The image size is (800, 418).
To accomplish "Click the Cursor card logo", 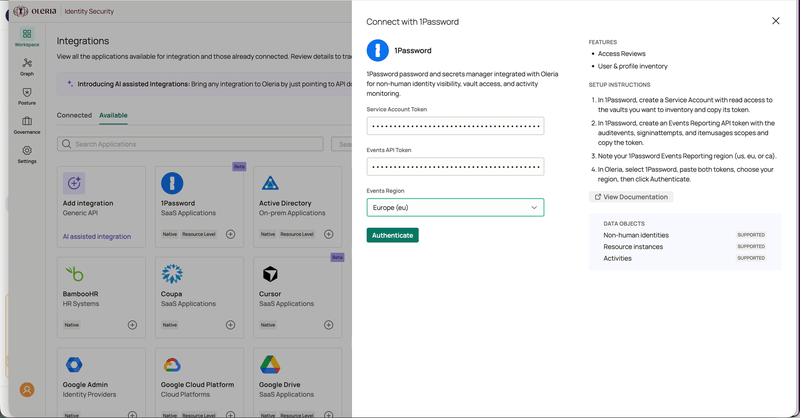I will (270, 274).
